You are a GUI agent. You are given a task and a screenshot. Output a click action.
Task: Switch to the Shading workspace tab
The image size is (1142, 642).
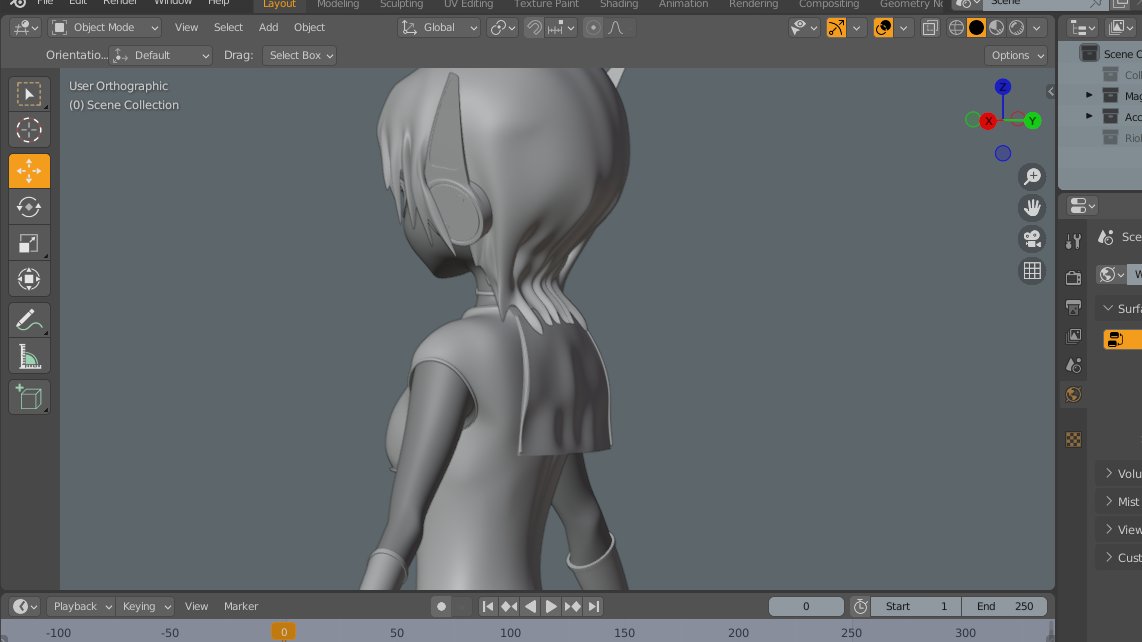tap(619, 4)
